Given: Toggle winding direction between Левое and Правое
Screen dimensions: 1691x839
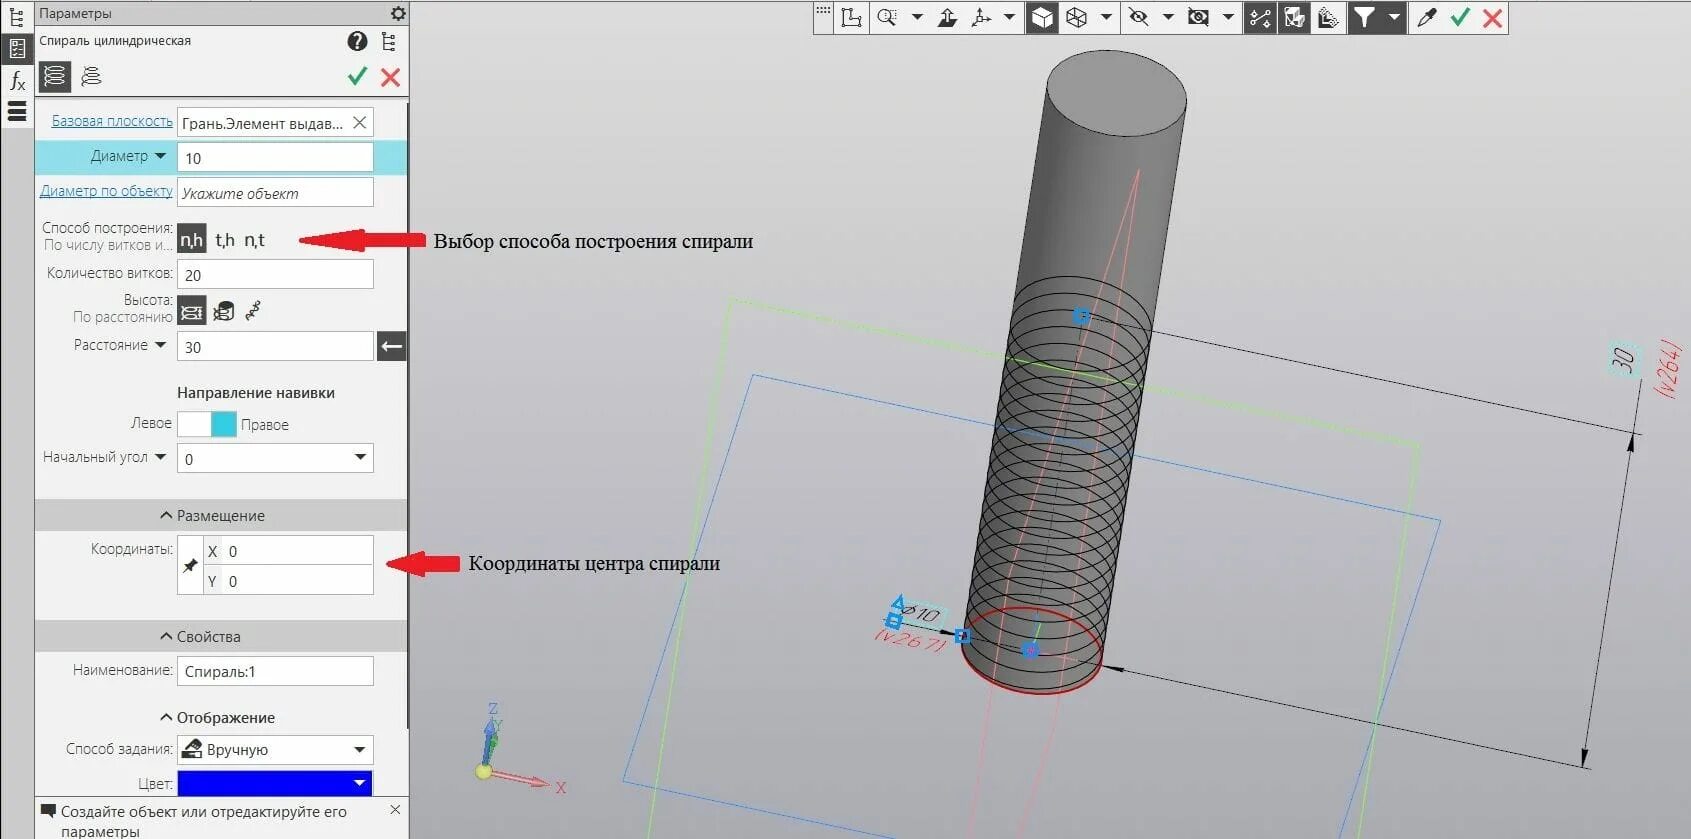Looking at the screenshot, I should 207,424.
